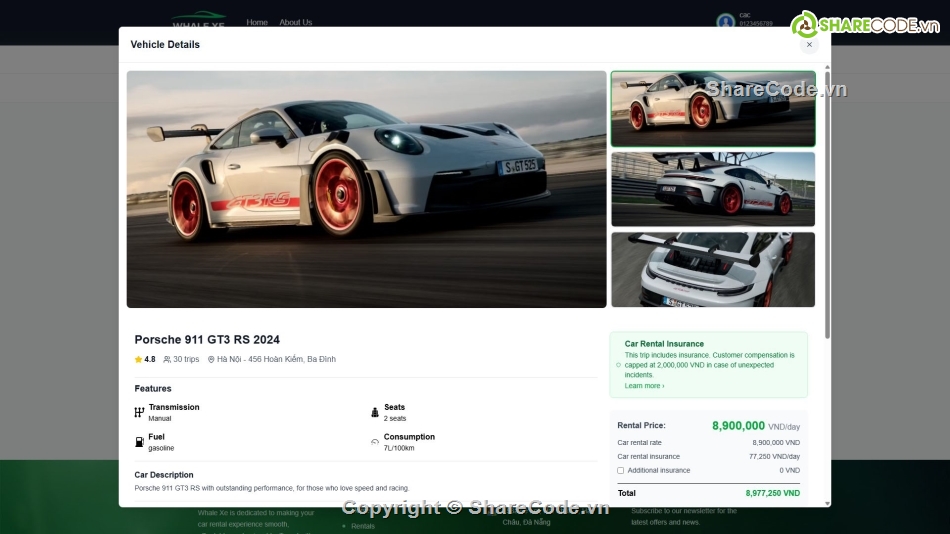Close the Vehicle Details dialog
The image size is (950, 534).
pyautogui.click(x=809, y=44)
